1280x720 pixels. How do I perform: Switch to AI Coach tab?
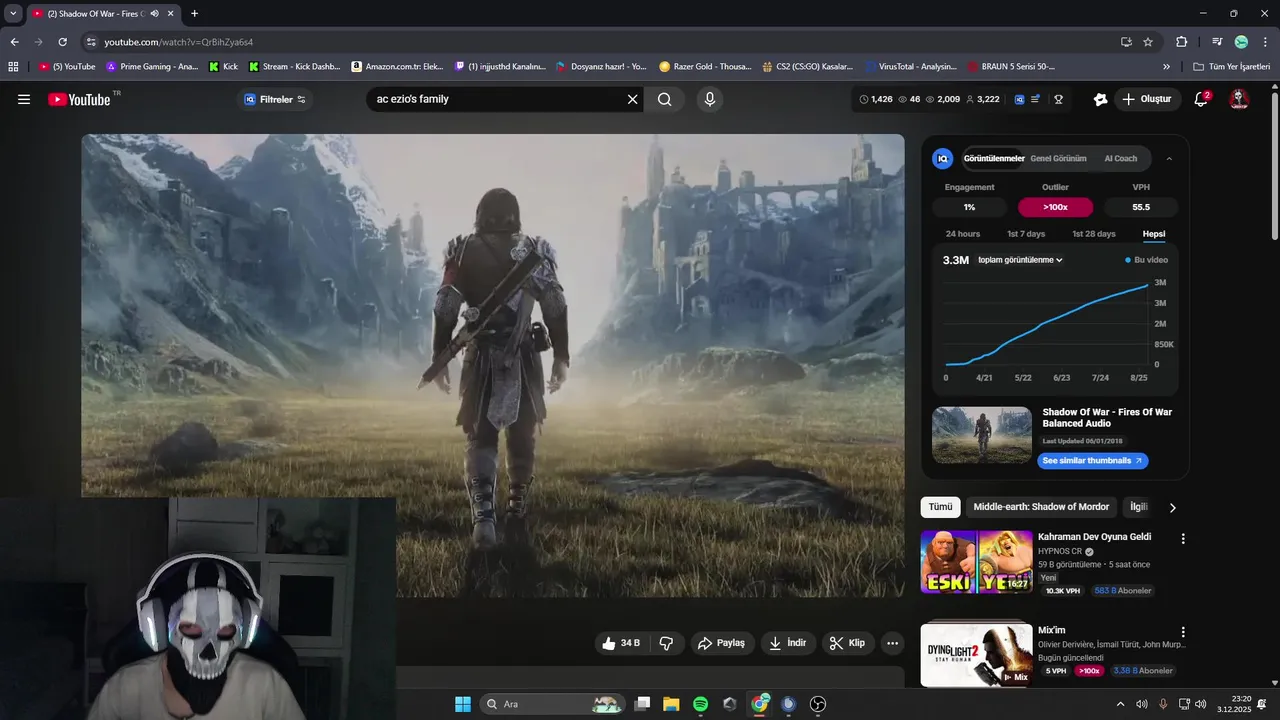[x=1121, y=159]
